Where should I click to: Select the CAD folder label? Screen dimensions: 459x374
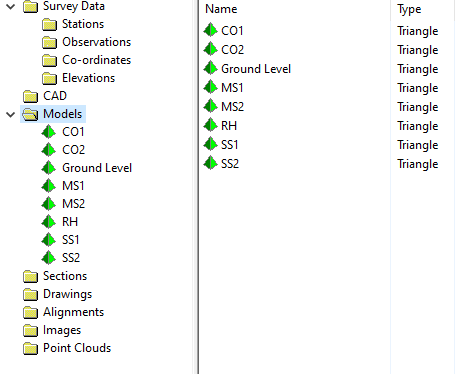pos(55,96)
